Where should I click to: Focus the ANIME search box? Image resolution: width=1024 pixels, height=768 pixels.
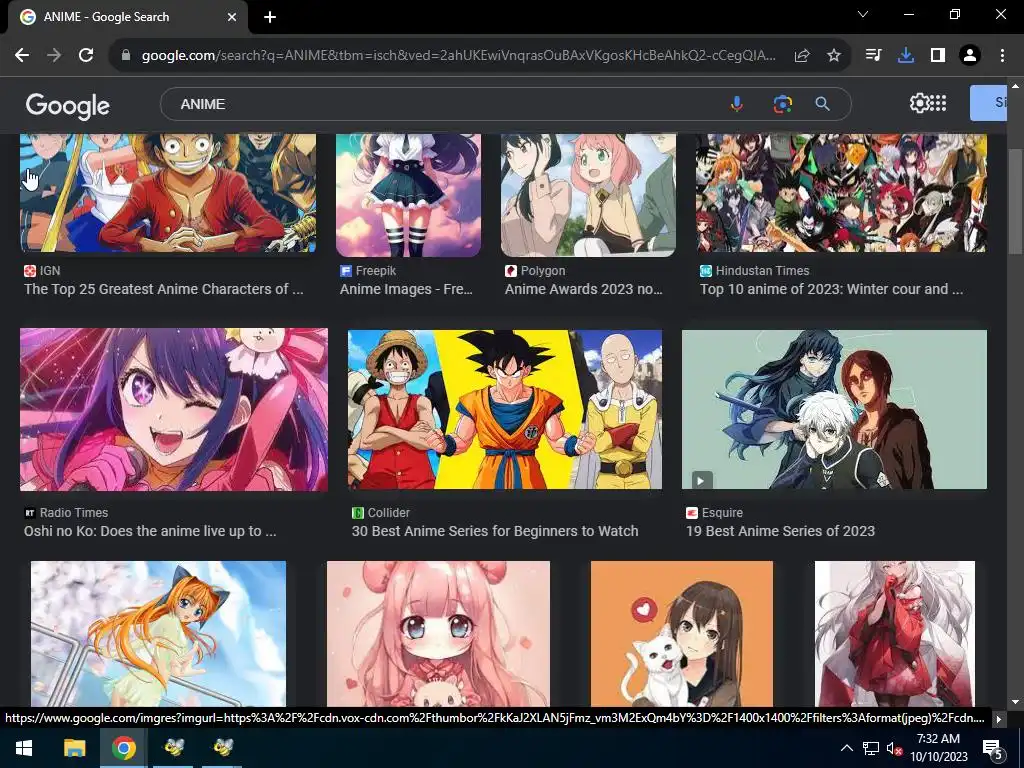tap(444, 104)
